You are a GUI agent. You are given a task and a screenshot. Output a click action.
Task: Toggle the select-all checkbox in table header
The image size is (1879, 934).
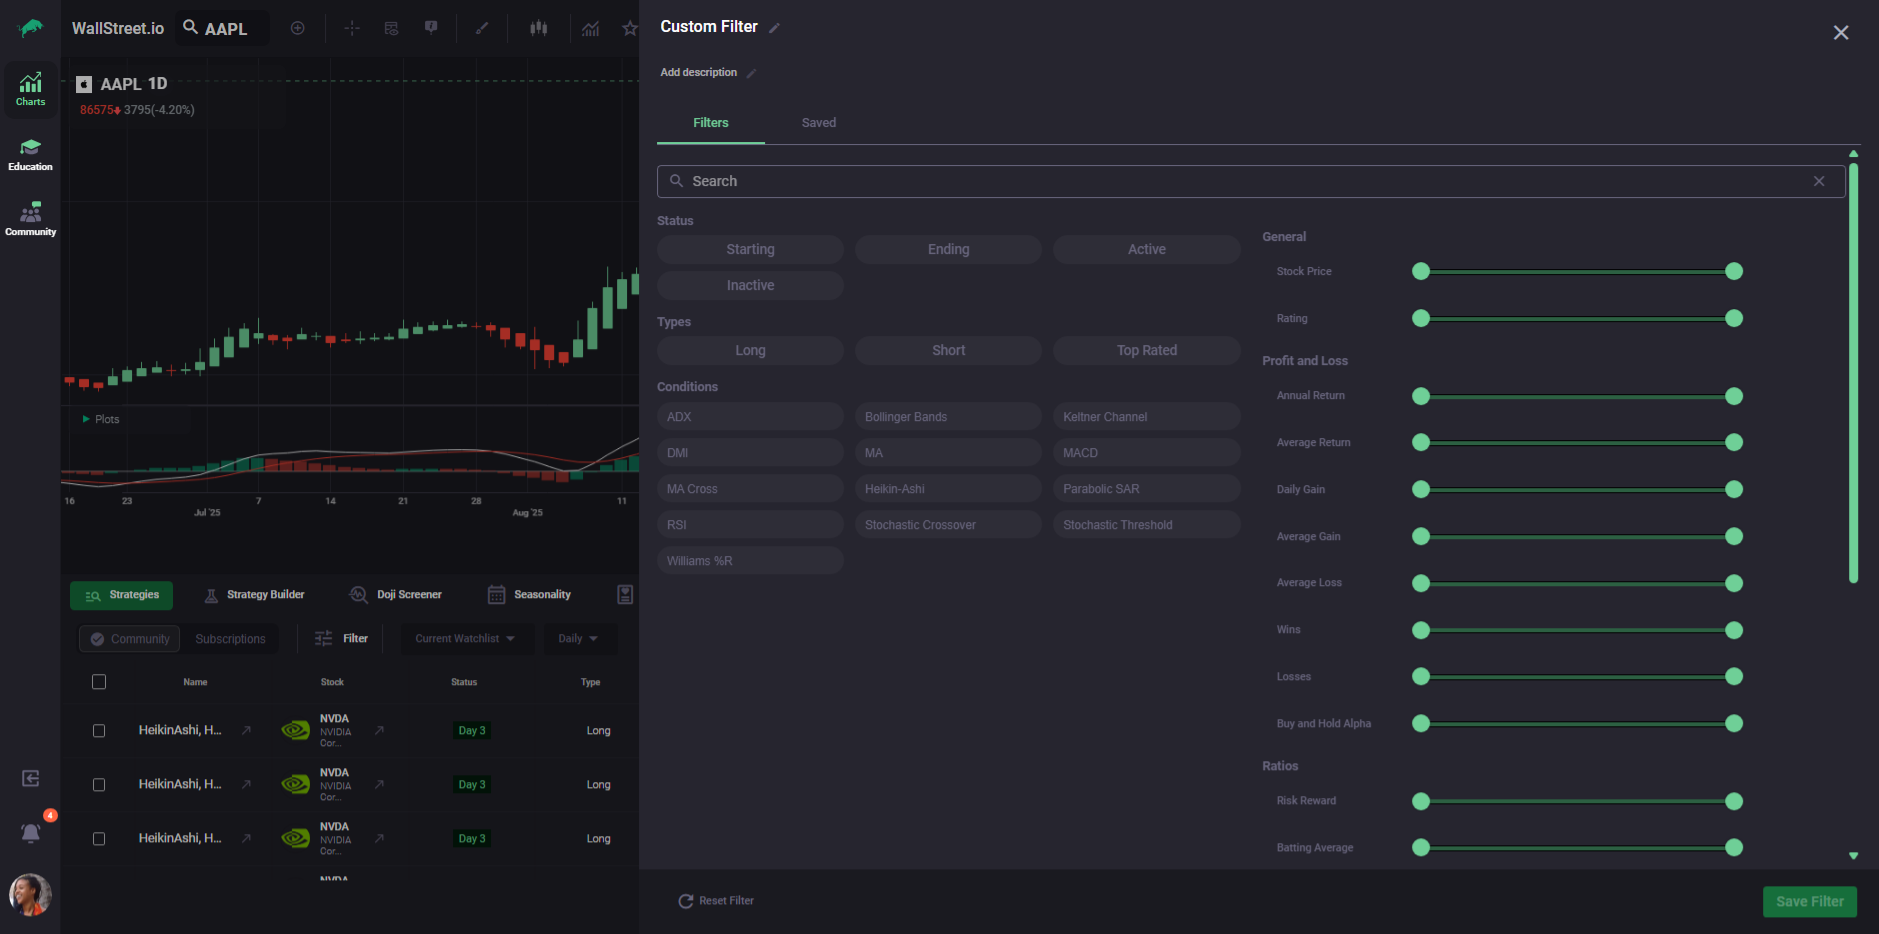99,682
